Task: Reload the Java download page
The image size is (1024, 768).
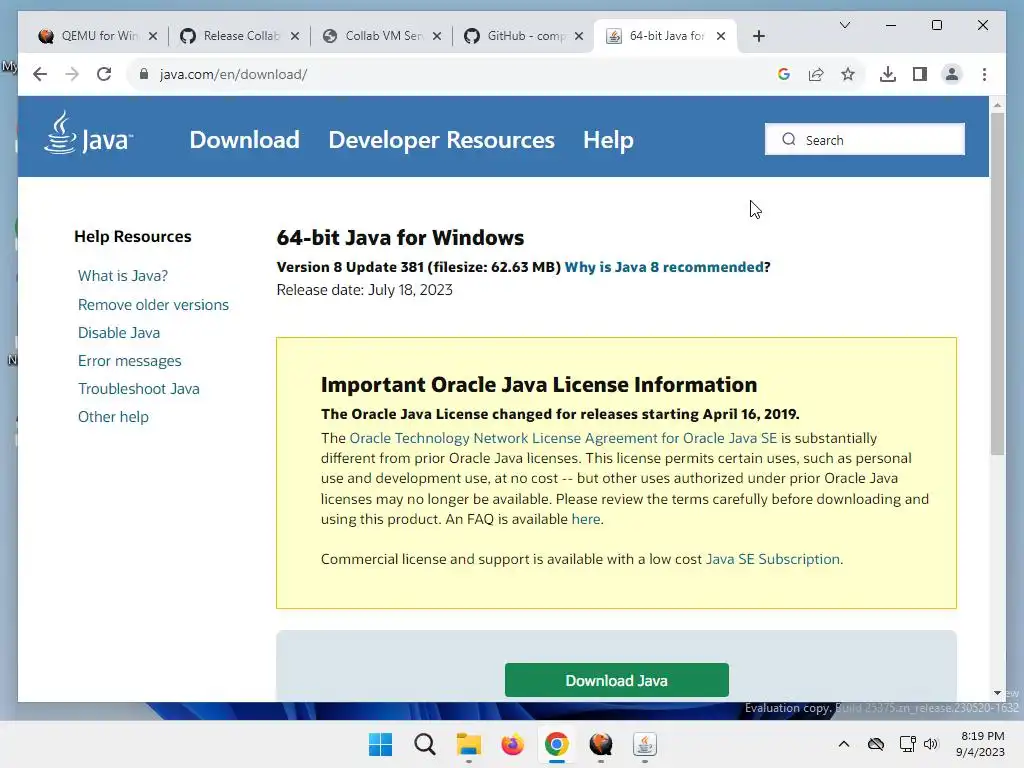Action: click(x=104, y=74)
